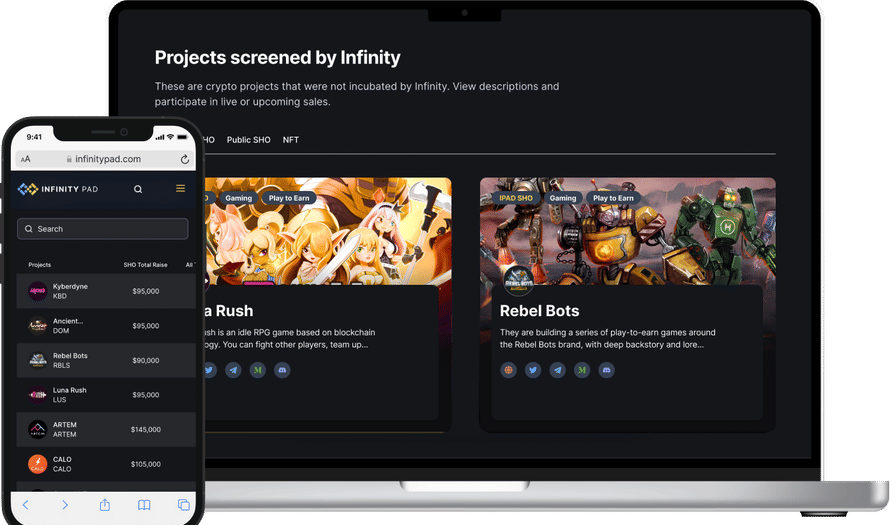Click the IPAD SHO tag on Rebel Bots
This screenshot has width=890, height=525.
[x=516, y=198]
